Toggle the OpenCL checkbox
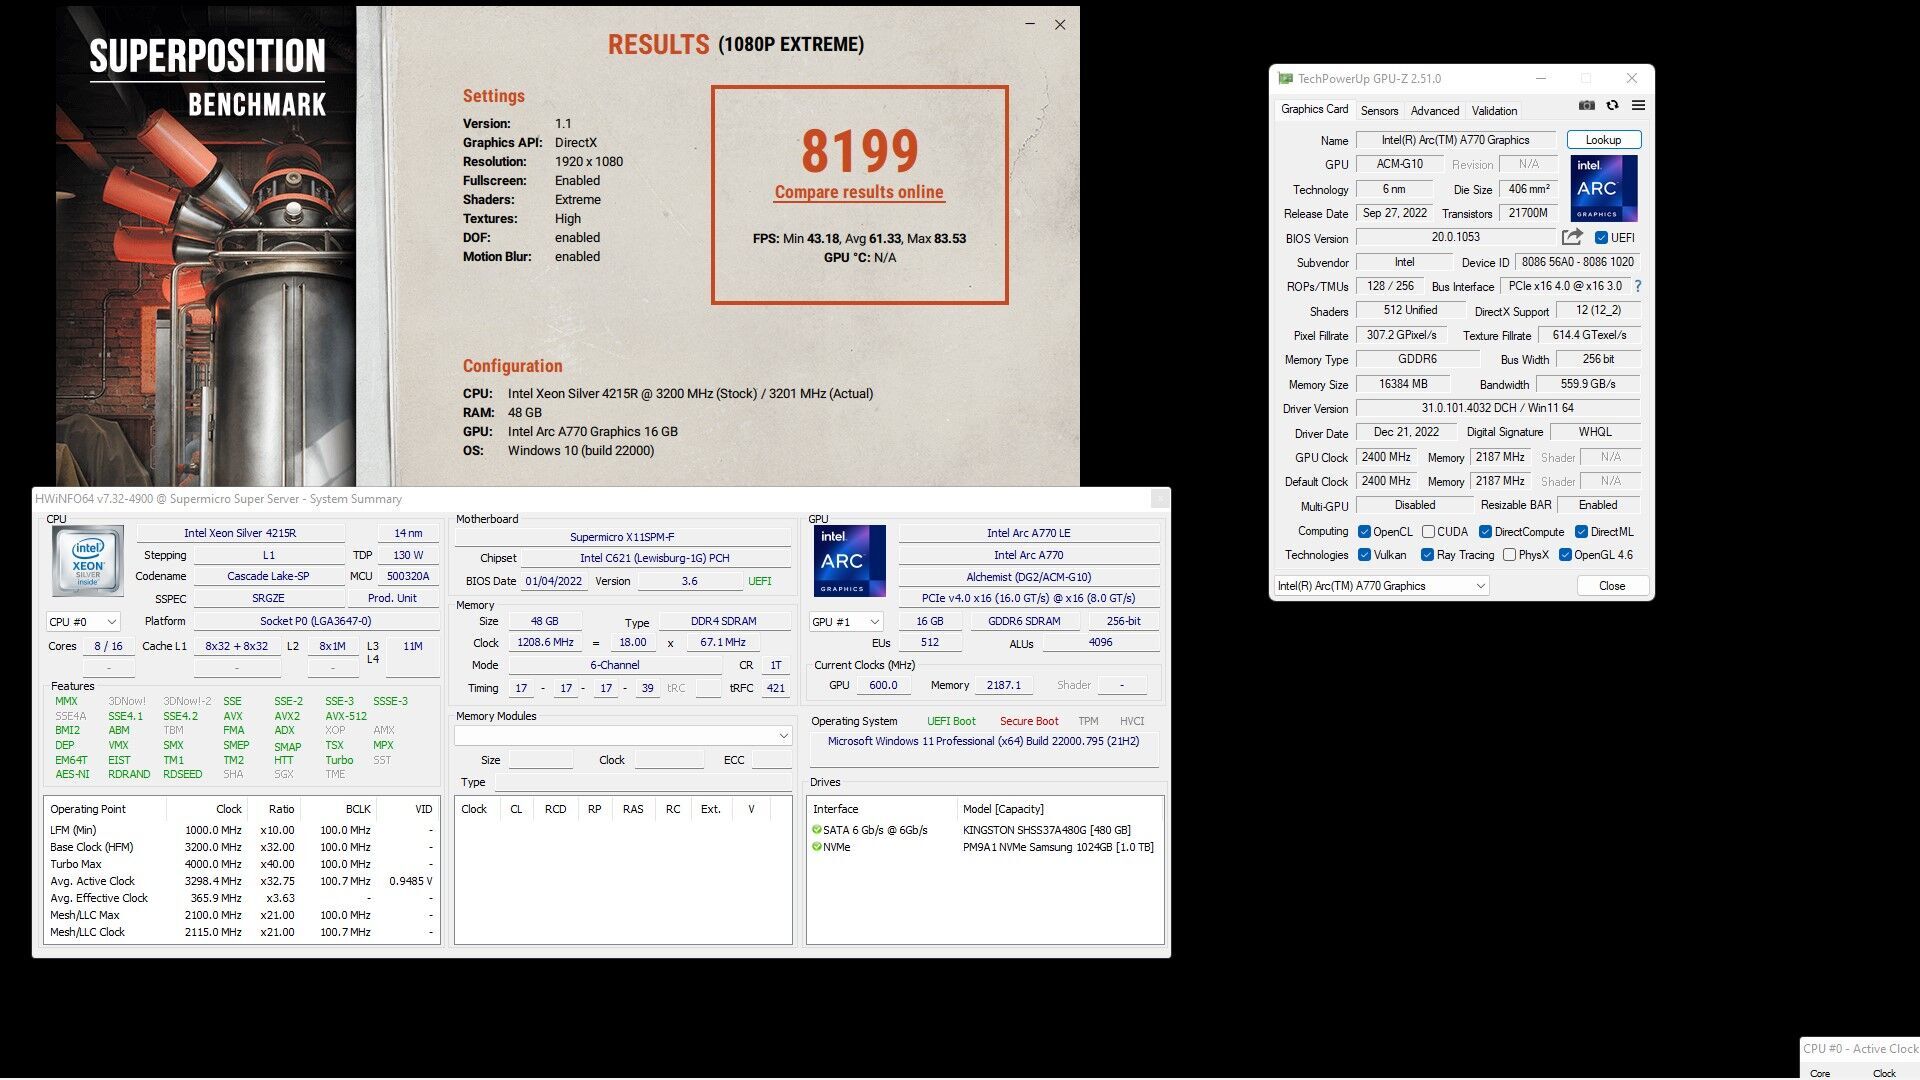Image resolution: width=1920 pixels, height=1080 pixels. tap(1364, 532)
